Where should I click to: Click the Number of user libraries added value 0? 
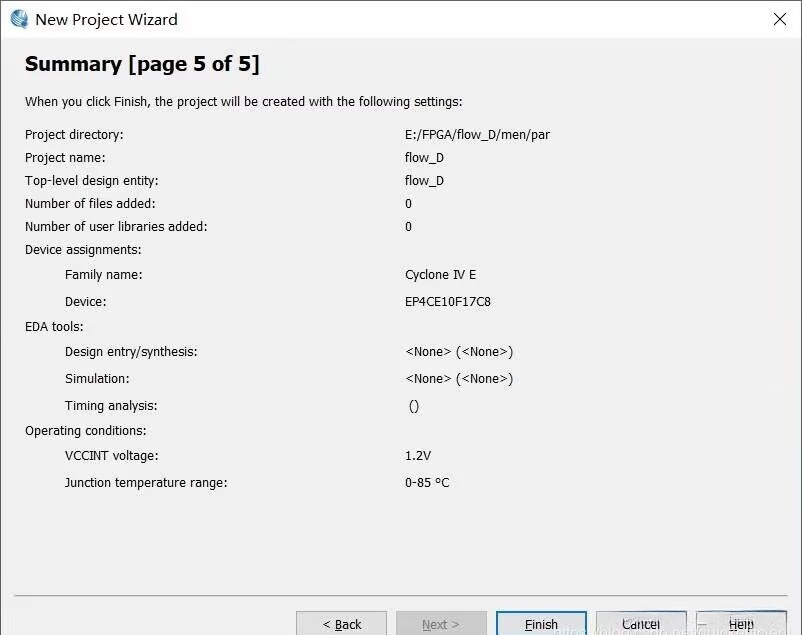(408, 227)
